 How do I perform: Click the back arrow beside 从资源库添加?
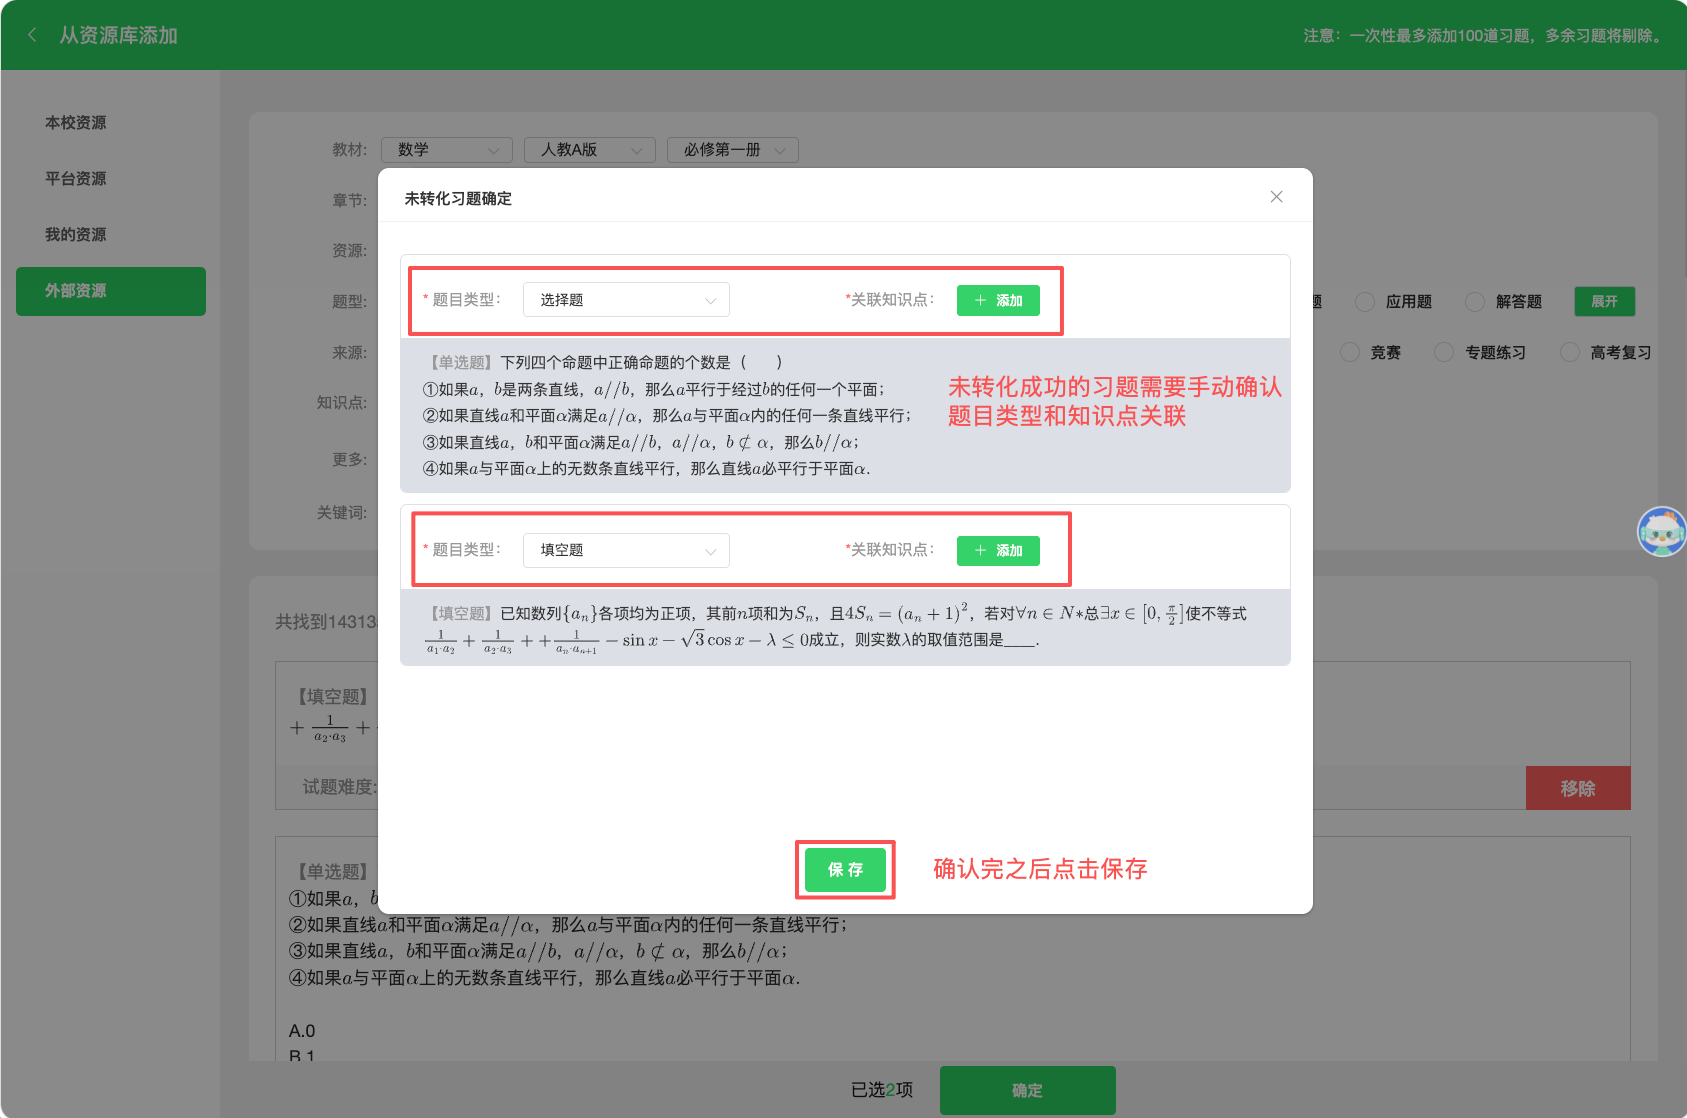32,35
